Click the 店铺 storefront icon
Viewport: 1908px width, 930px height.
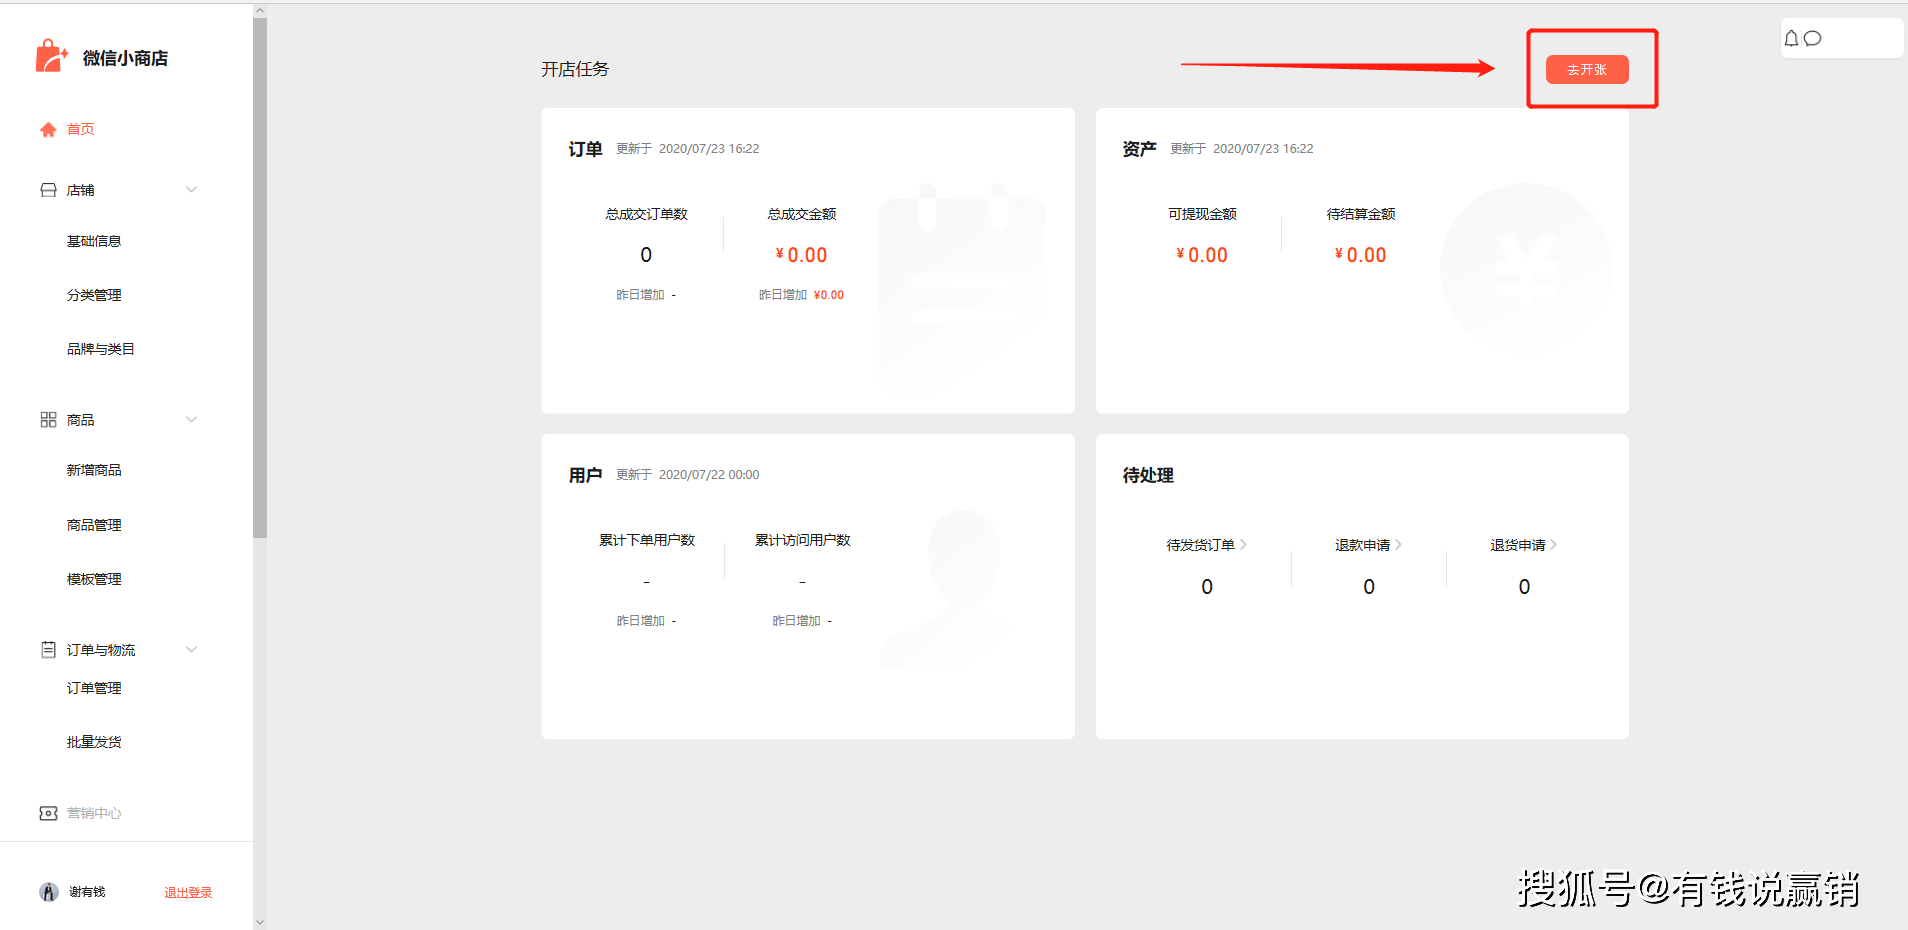click(47, 189)
